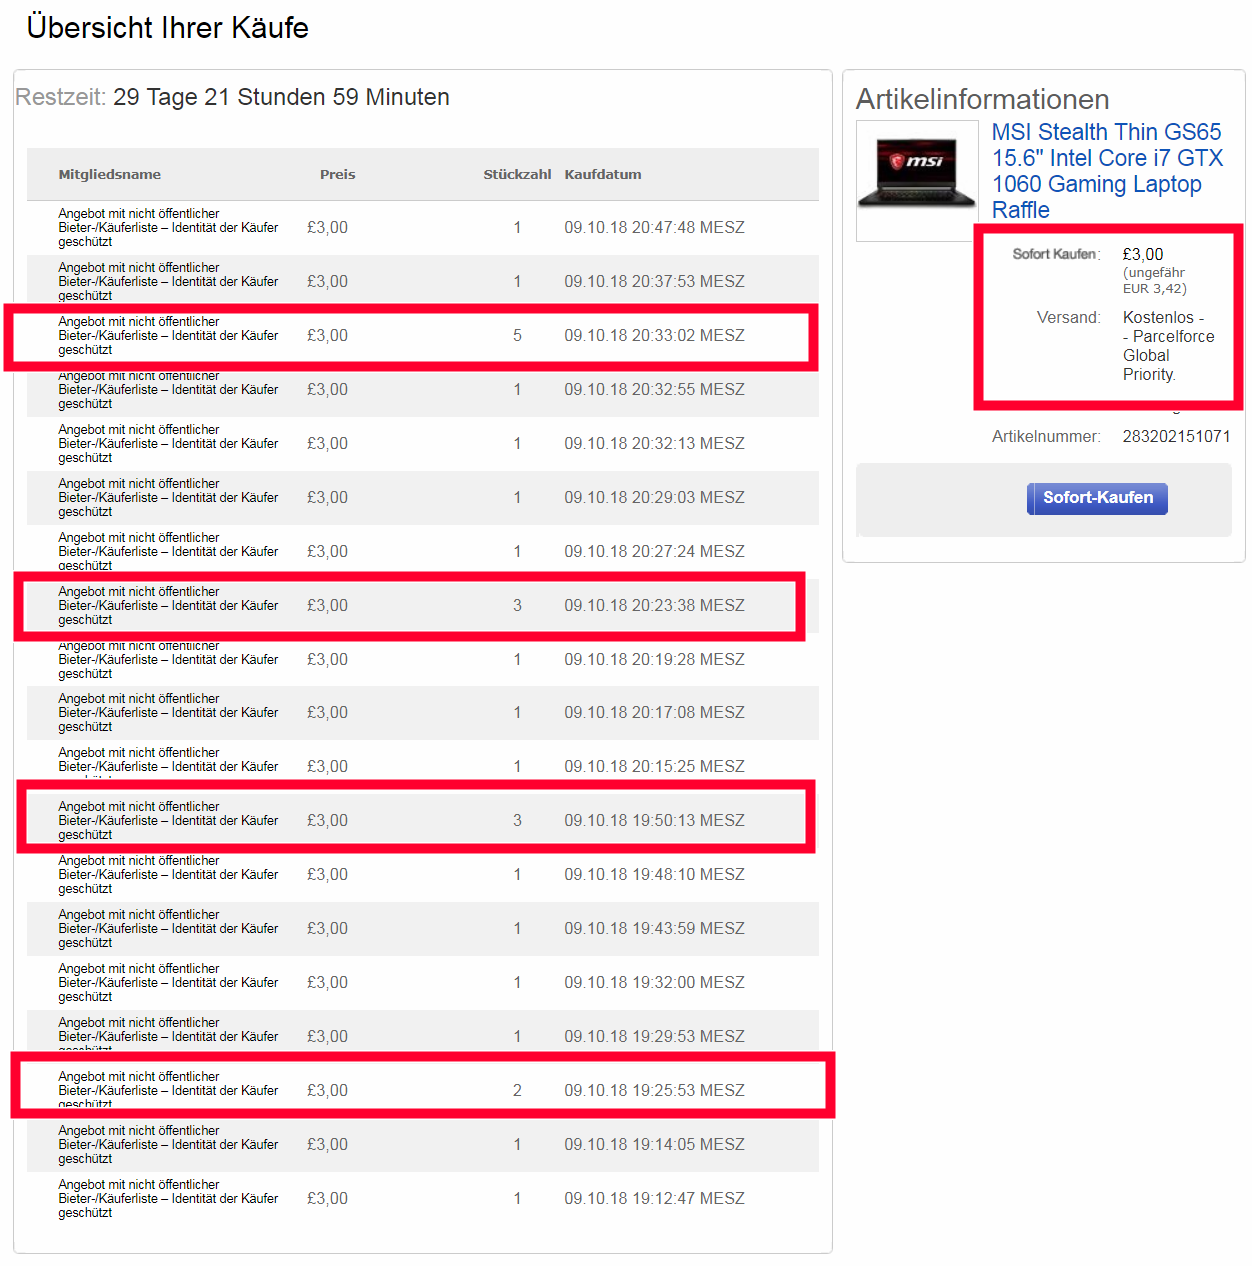Viewport: 1252px width, 1266px height.
Task: Click the Kaufdatum column header
Action: pos(603,174)
